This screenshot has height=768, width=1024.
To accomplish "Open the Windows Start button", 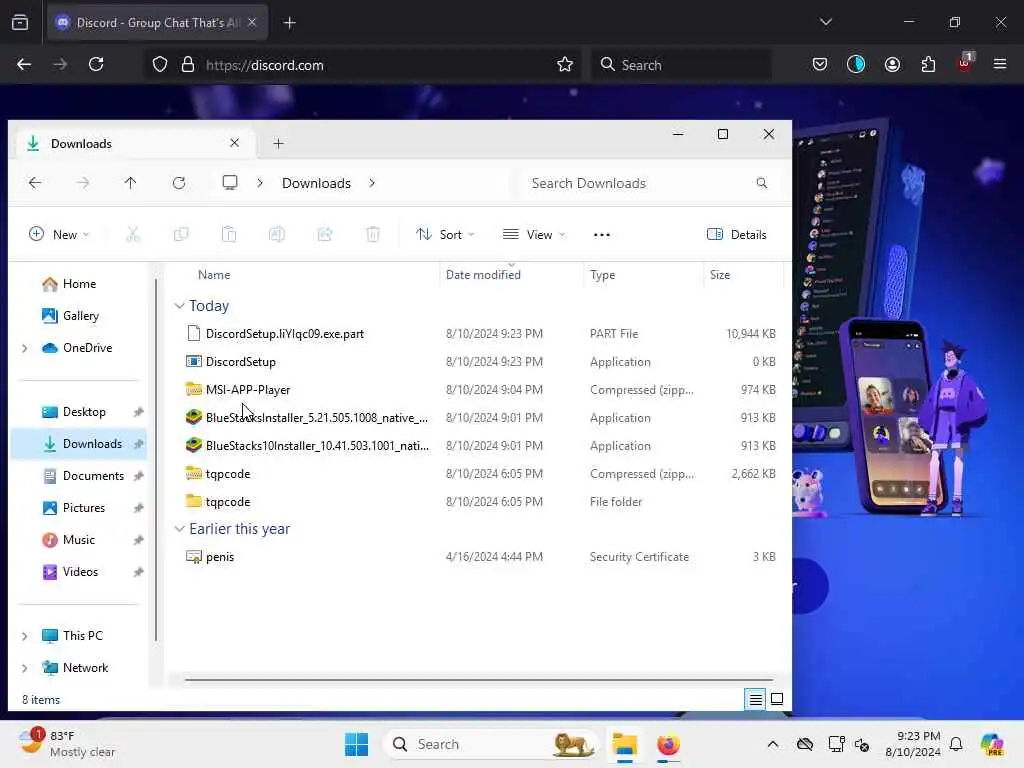I will (x=356, y=744).
